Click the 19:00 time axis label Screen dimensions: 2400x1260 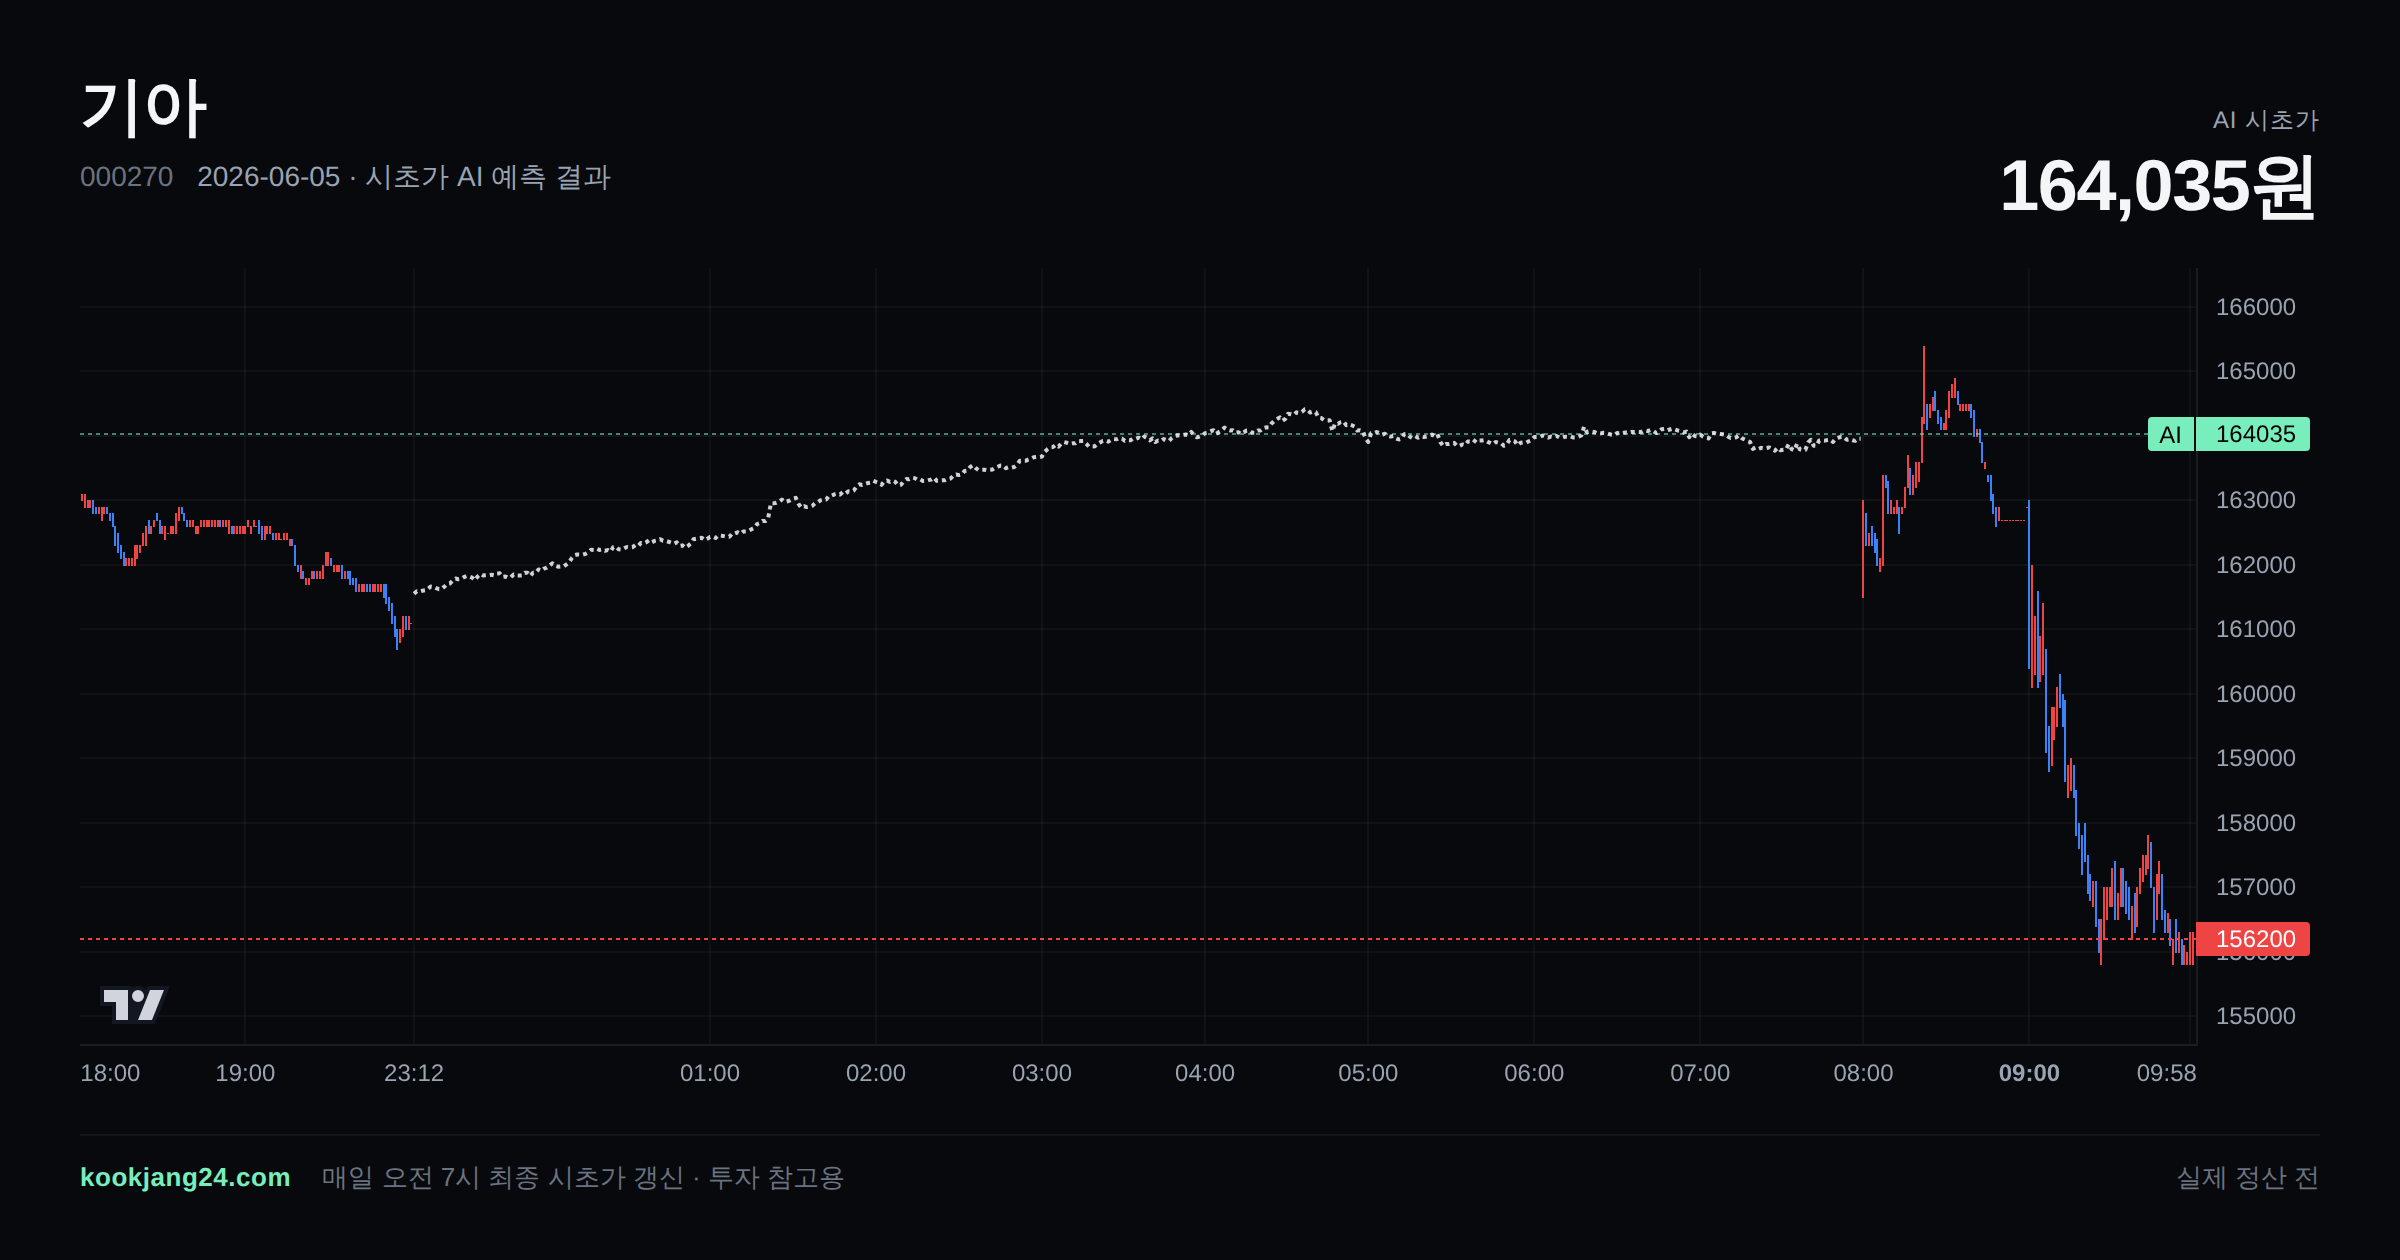245,1073
